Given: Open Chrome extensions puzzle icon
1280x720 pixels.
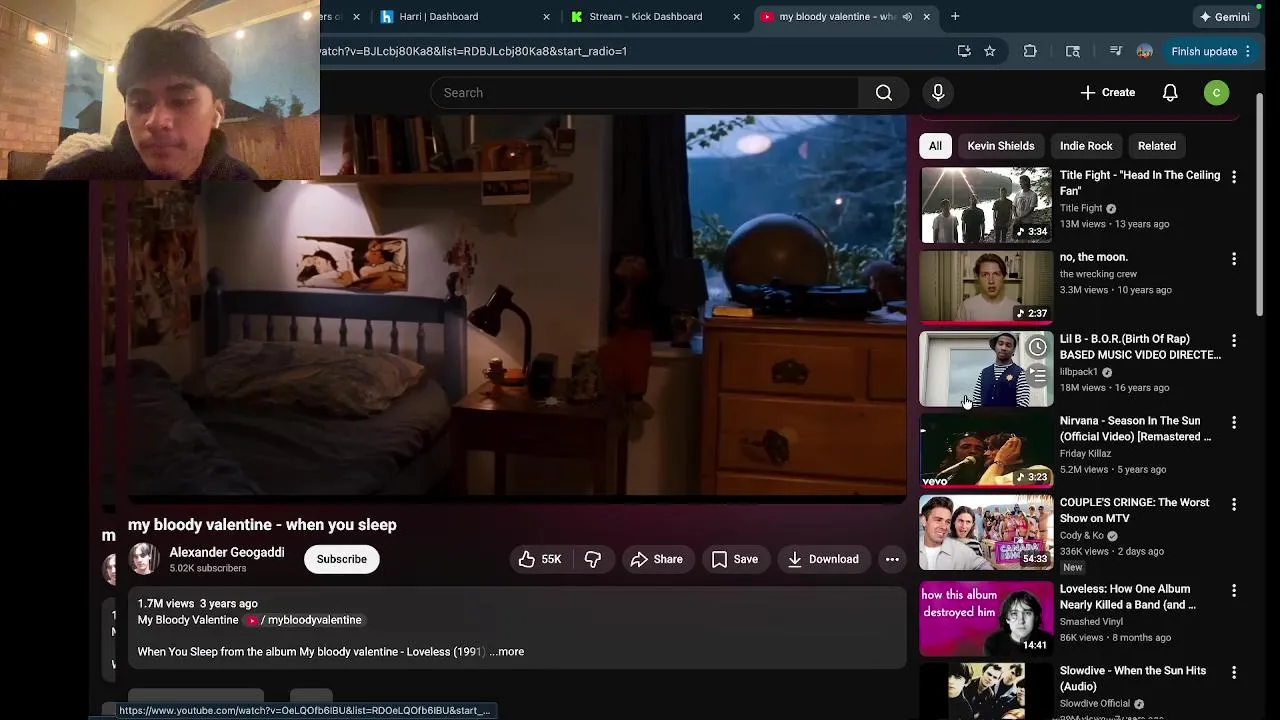Looking at the screenshot, I should point(1030,51).
